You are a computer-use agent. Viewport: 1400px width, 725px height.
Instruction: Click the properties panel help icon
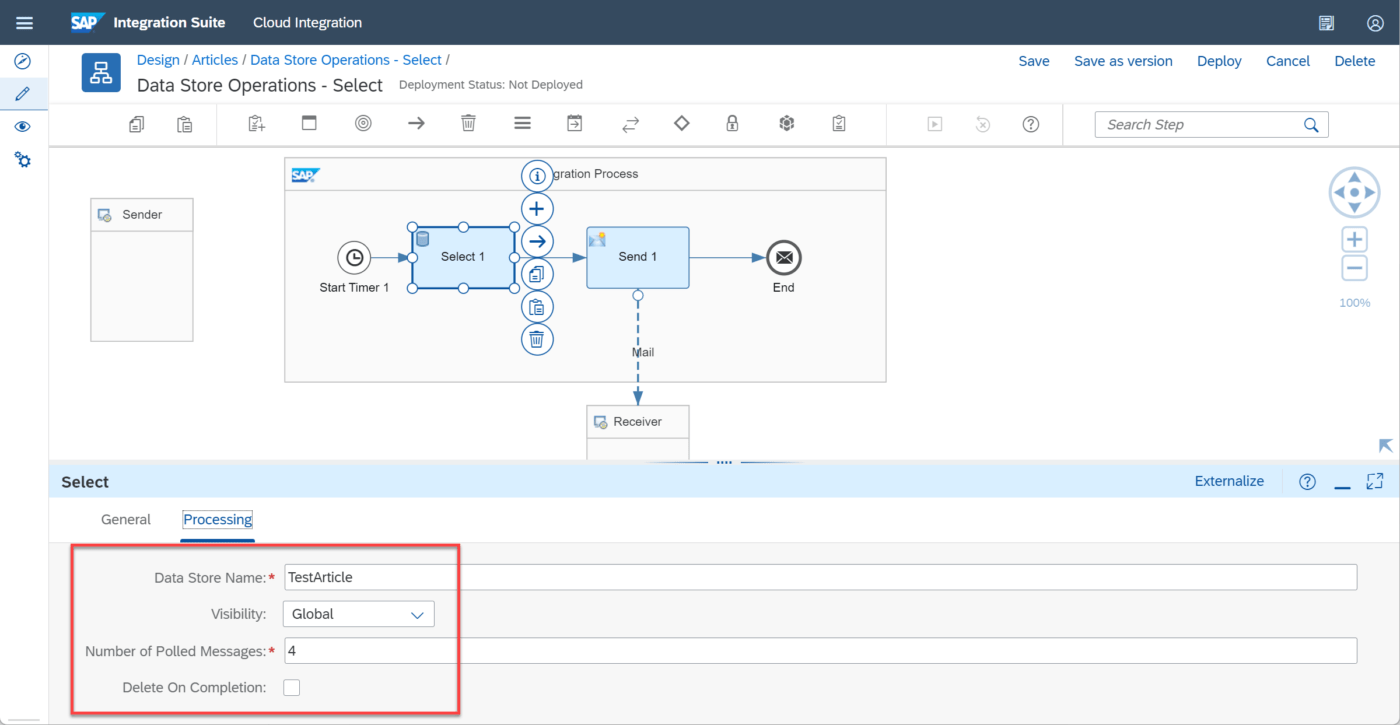[x=1307, y=482]
